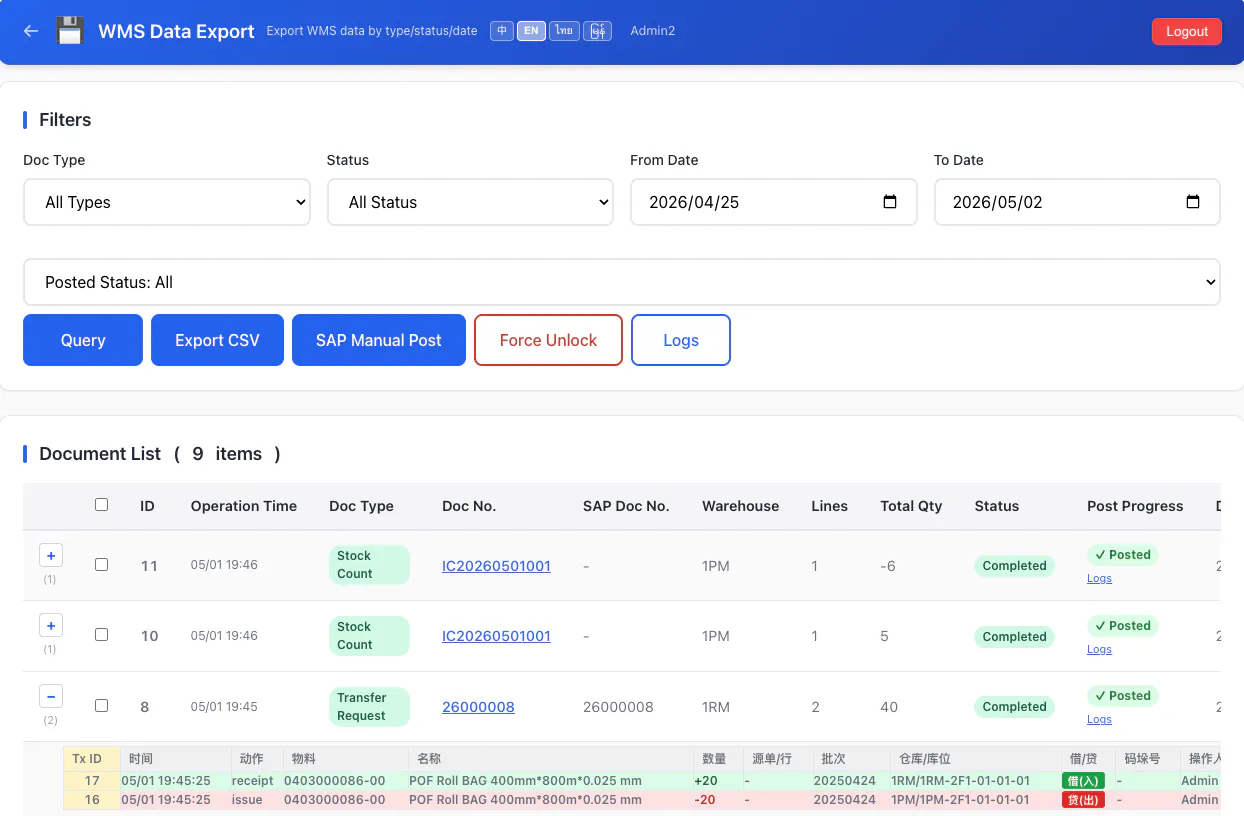Switch language to EN
The width and height of the screenshot is (1244, 816).
click(531, 31)
